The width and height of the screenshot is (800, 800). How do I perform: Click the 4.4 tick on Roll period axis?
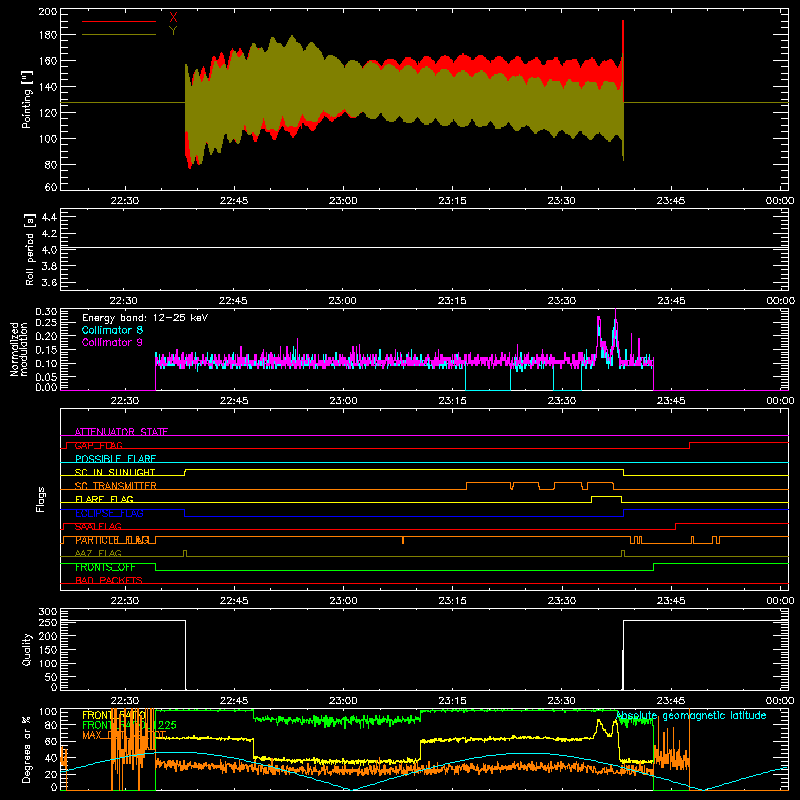[x=48, y=217]
